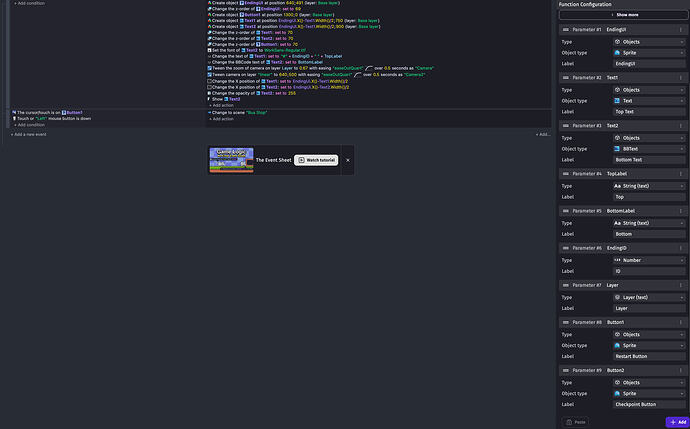The height and width of the screenshot is (429, 690).
Task: Open The Event Sheet tutorial thumbnail
Action: 231,160
